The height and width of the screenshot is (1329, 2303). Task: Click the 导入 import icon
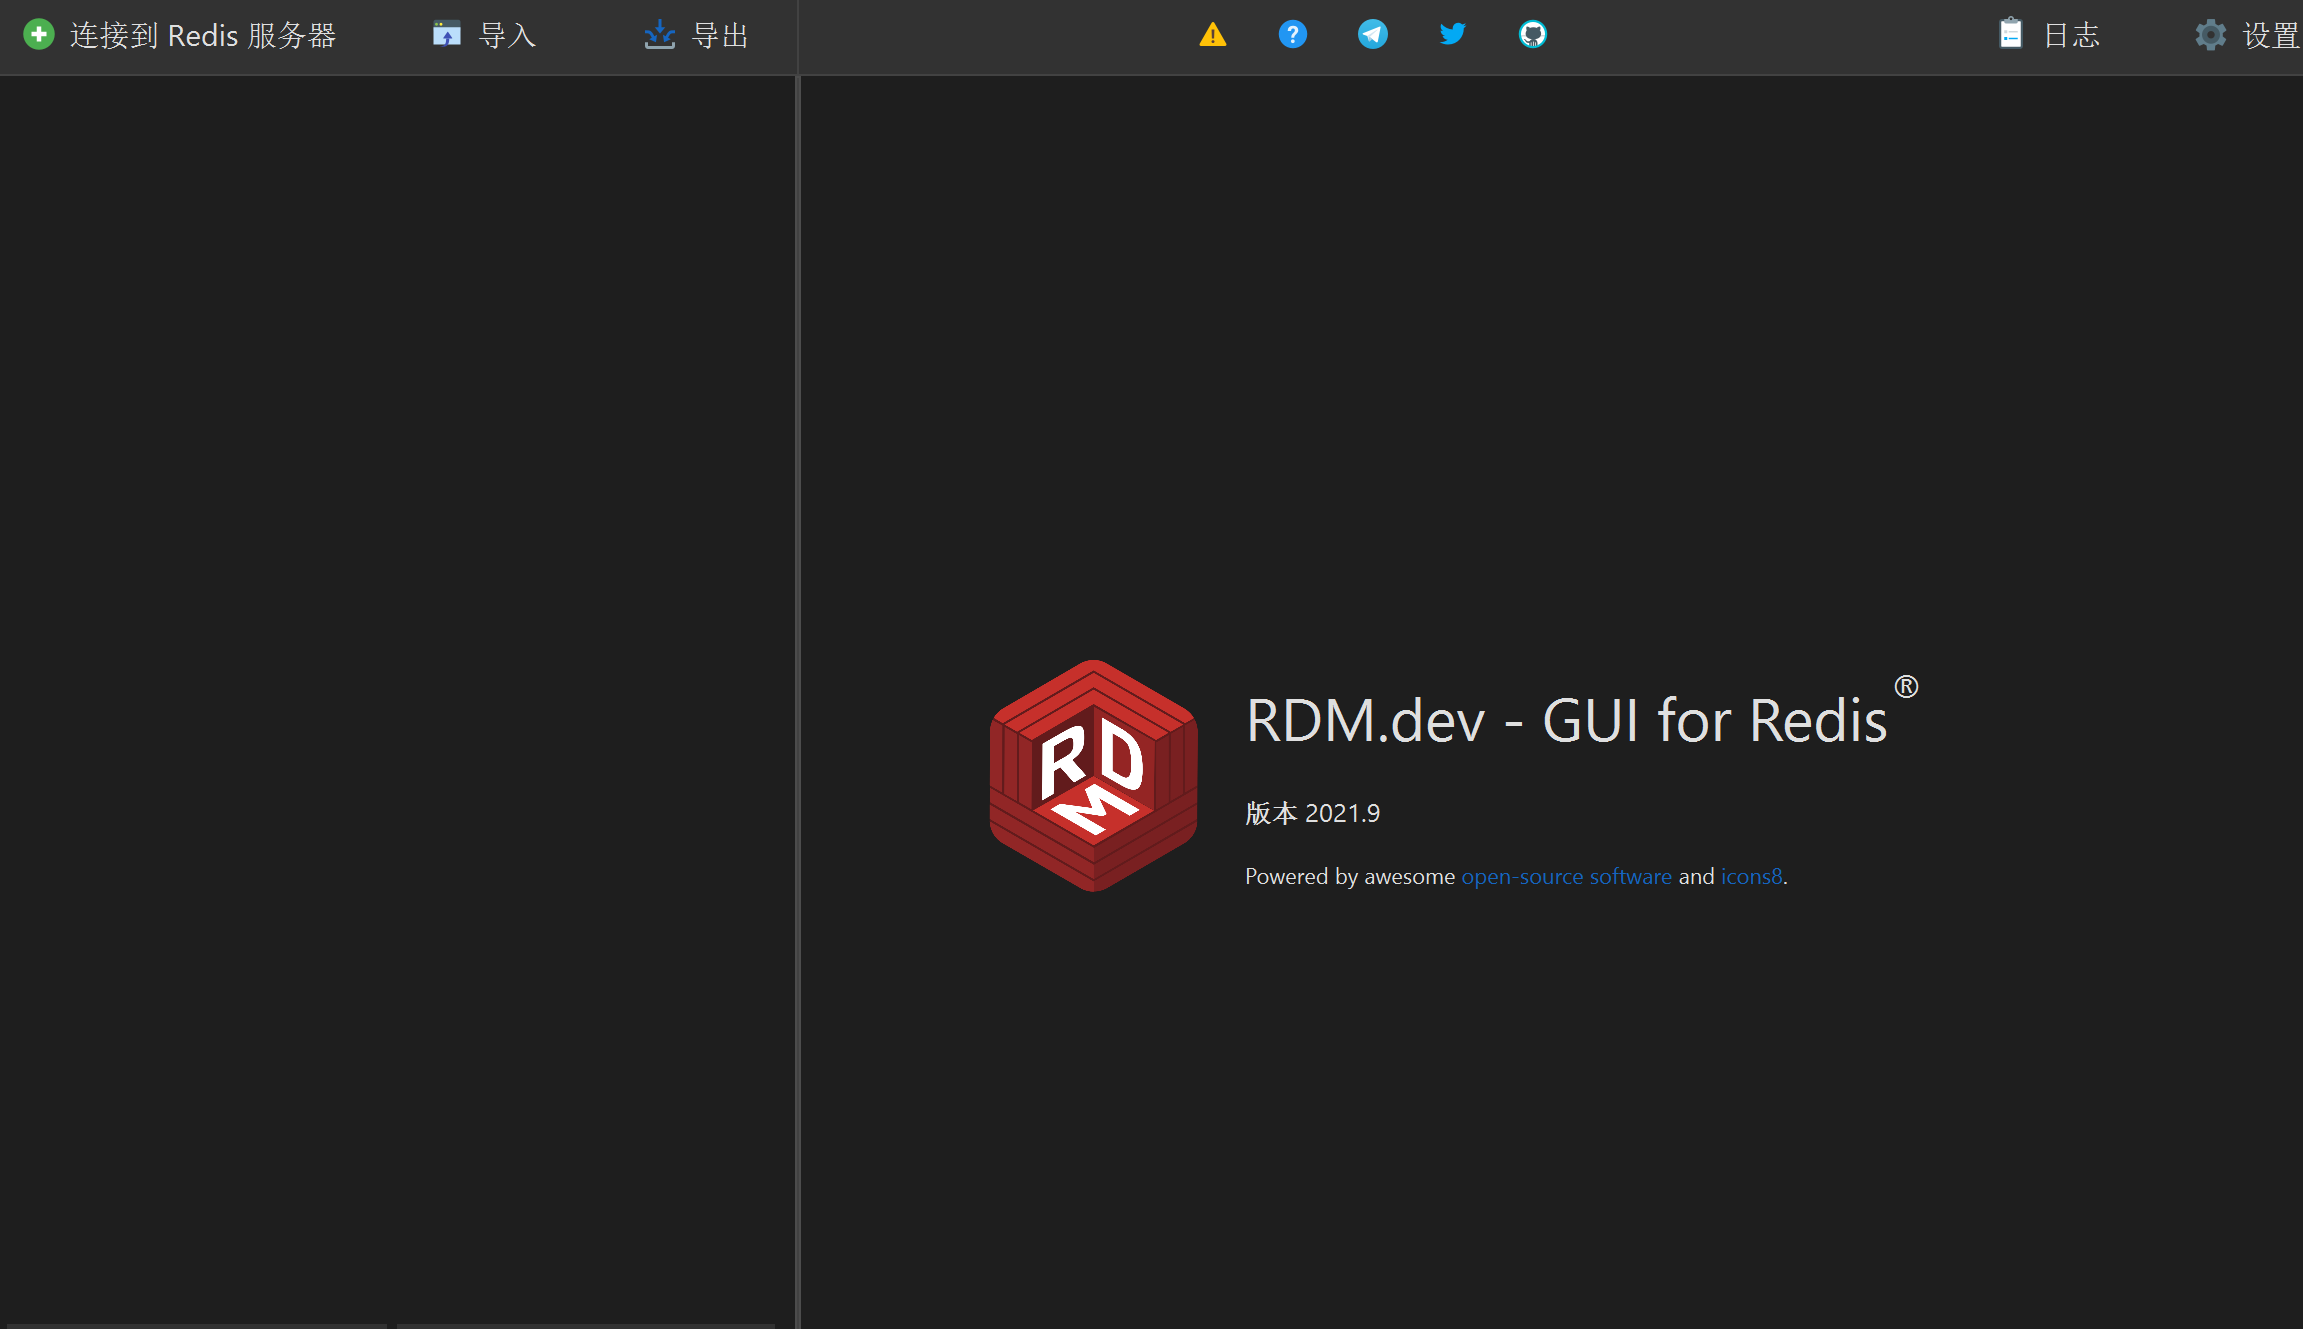(x=447, y=34)
